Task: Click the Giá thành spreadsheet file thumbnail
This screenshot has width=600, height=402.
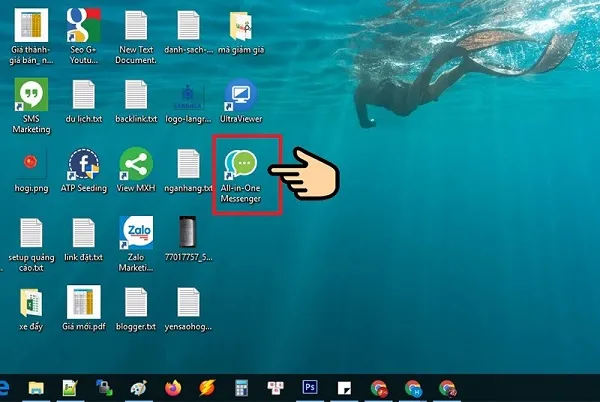Action: (x=28, y=26)
